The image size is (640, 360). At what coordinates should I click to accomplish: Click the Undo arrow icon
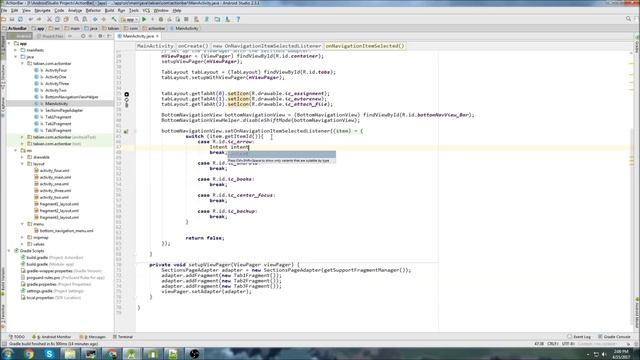pos(31,19)
